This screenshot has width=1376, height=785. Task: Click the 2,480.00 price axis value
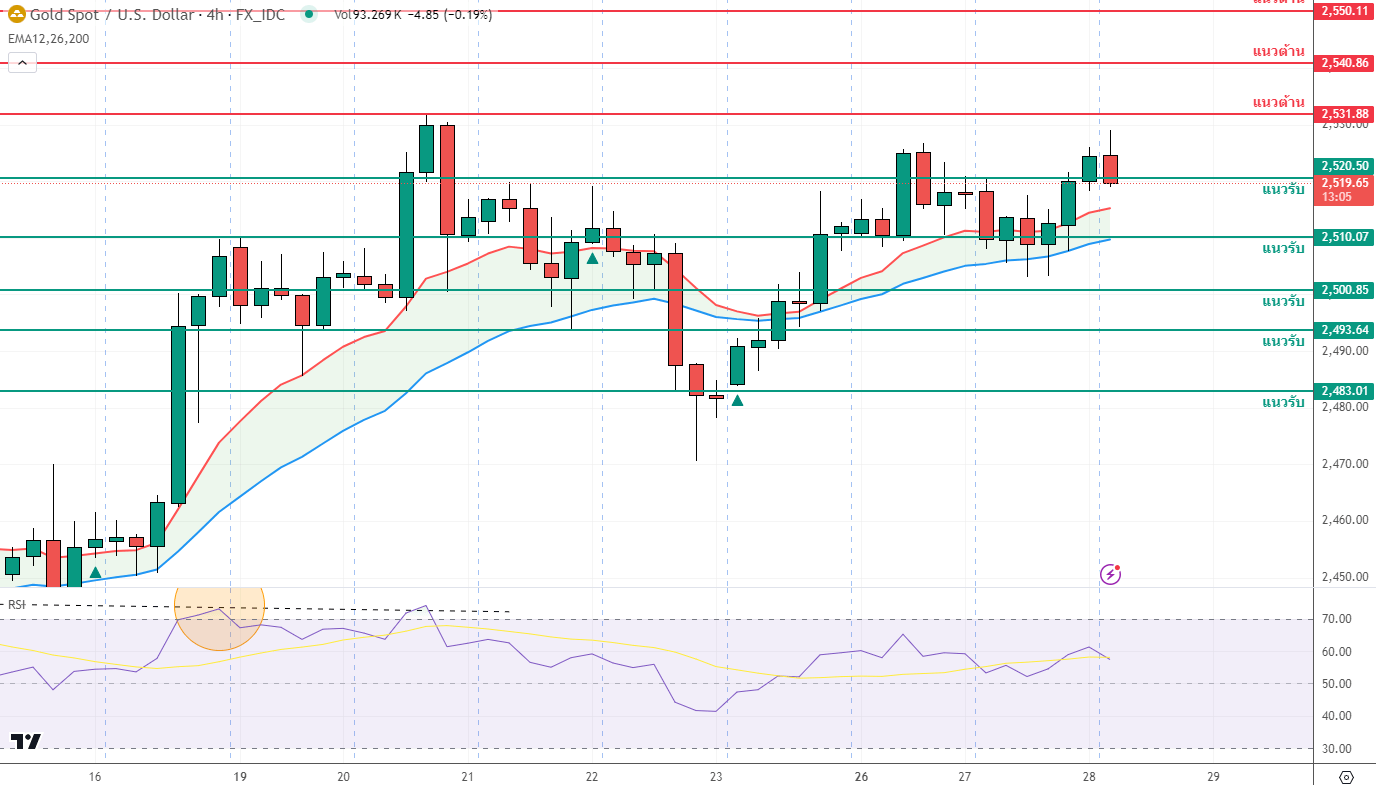1345,407
